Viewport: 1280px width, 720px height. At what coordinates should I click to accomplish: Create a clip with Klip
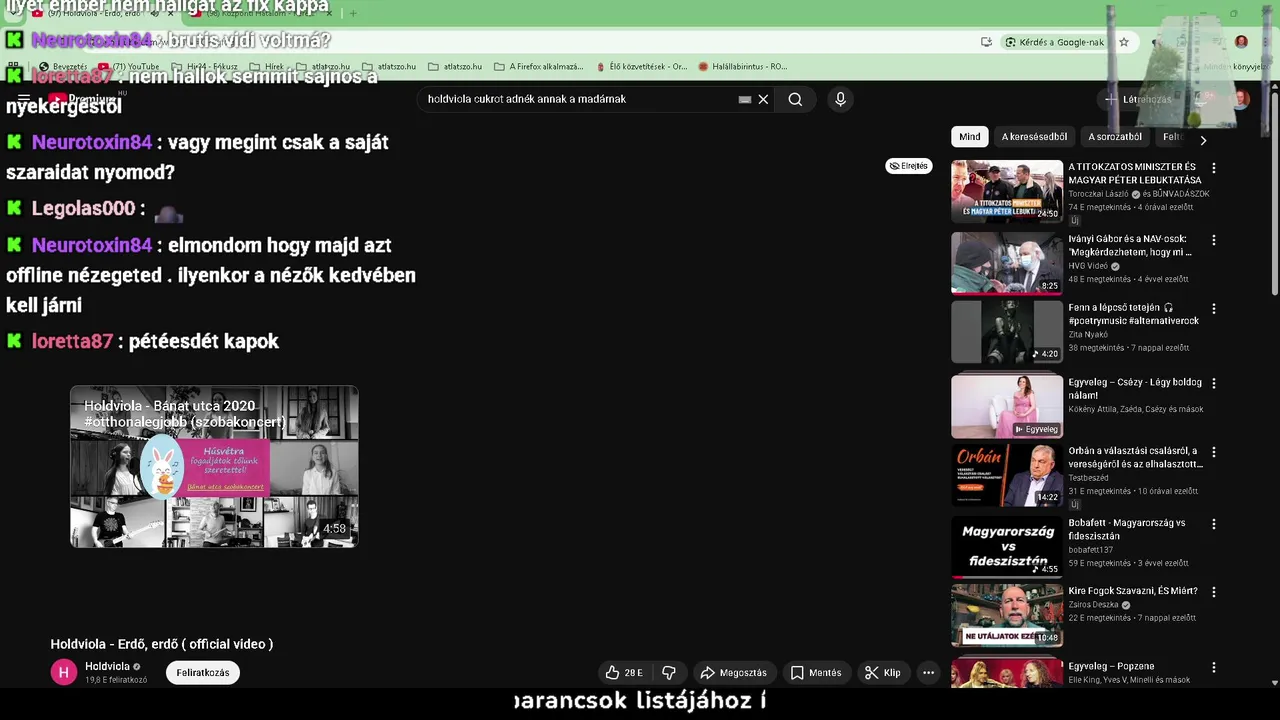883,673
